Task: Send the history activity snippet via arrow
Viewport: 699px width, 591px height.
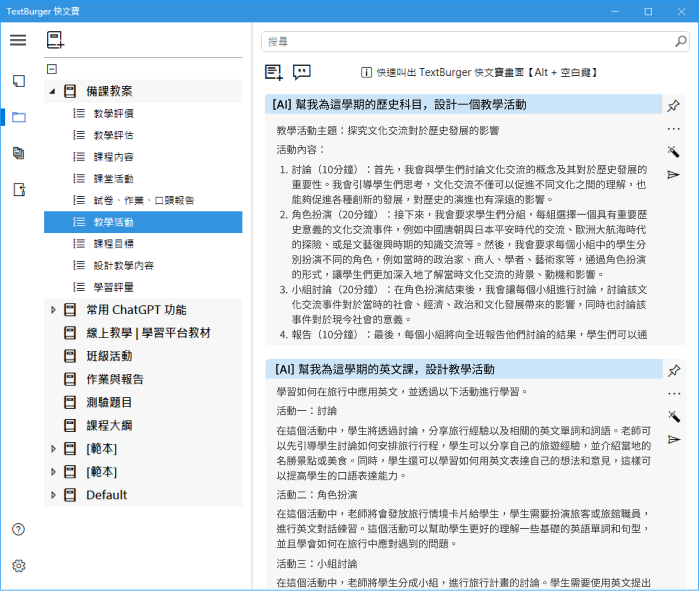Action: tap(674, 174)
